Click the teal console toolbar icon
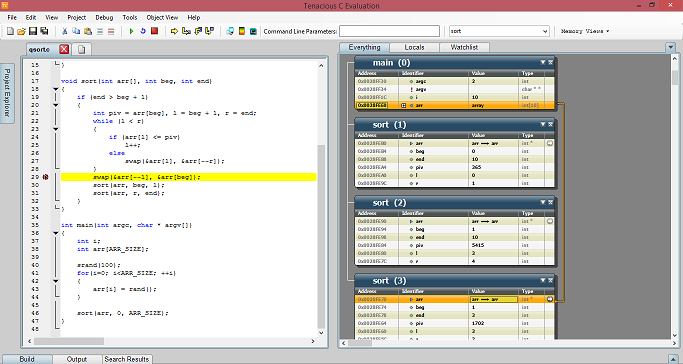The width and height of the screenshot is (683, 364). (x=253, y=31)
